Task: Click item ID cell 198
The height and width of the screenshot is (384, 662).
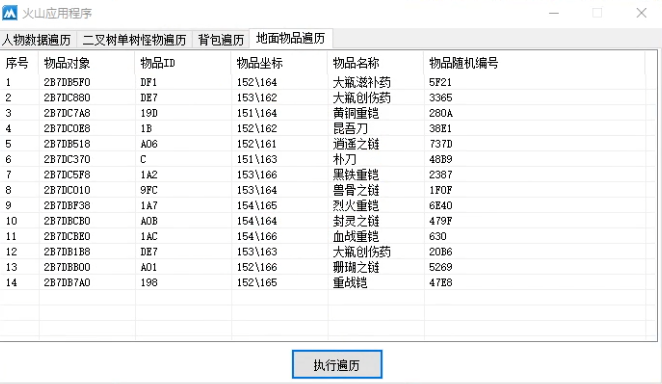Action: 149,282
